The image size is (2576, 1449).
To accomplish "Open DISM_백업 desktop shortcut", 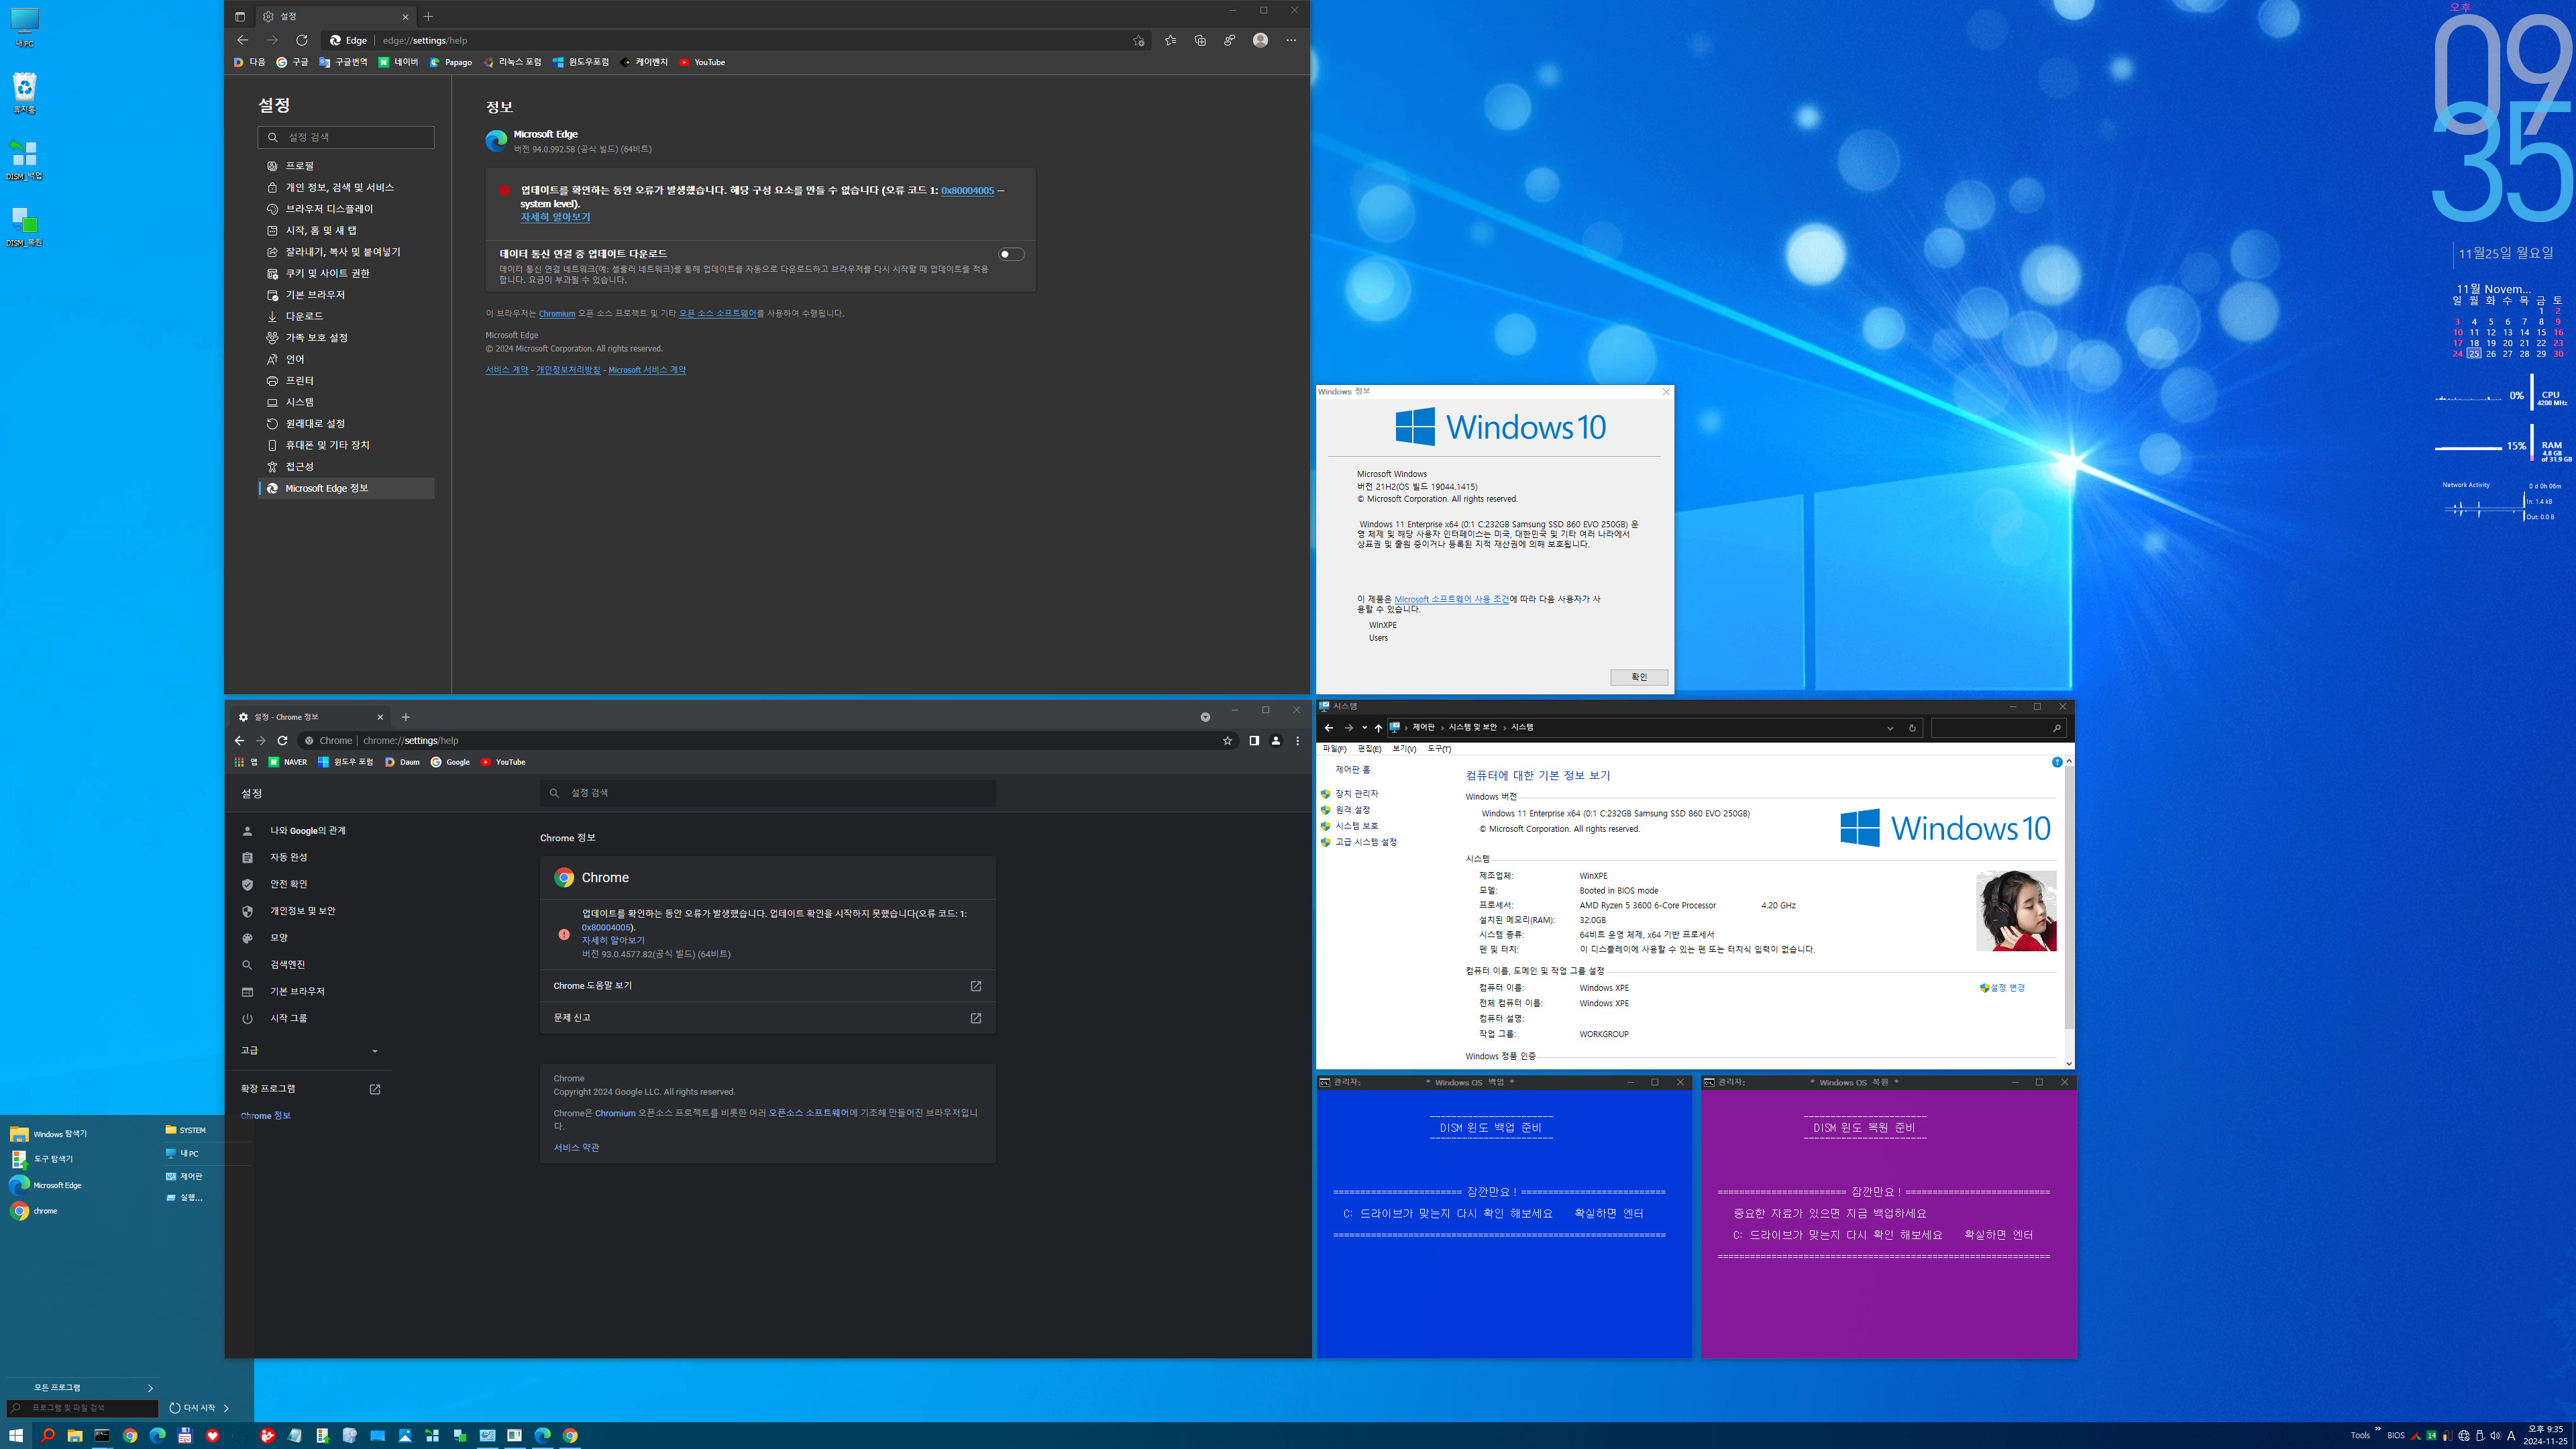I will (24, 160).
